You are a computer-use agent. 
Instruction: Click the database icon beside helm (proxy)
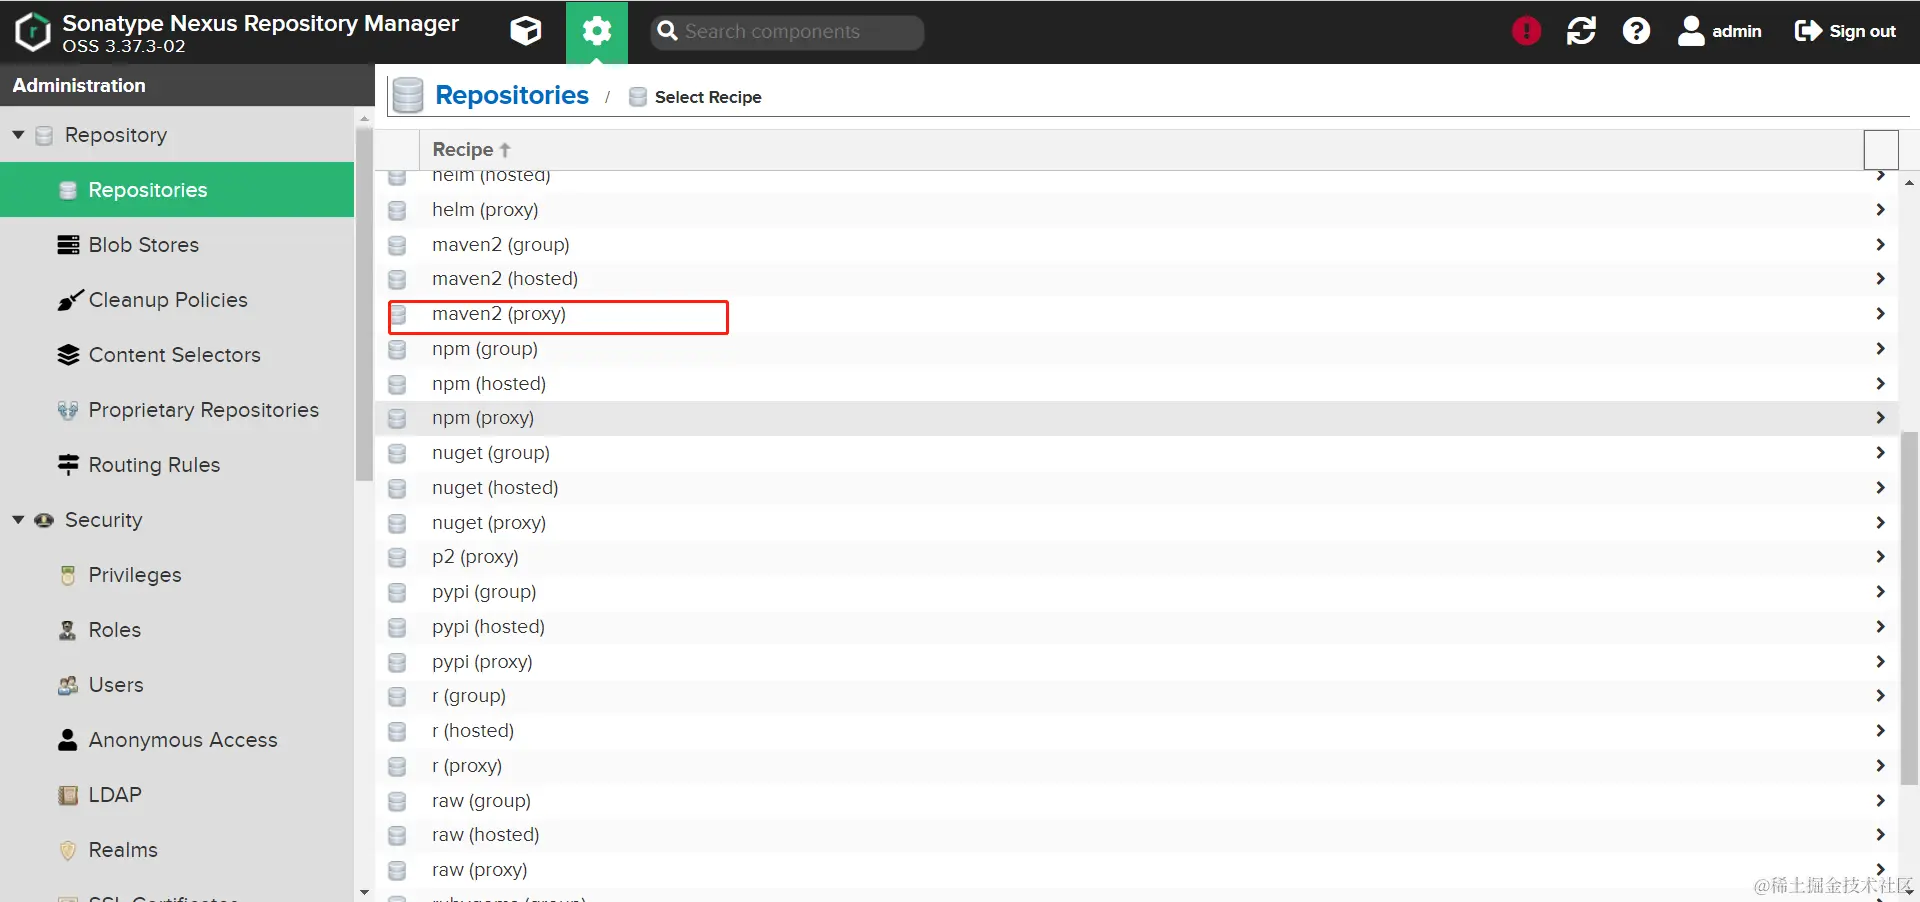tap(397, 211)
